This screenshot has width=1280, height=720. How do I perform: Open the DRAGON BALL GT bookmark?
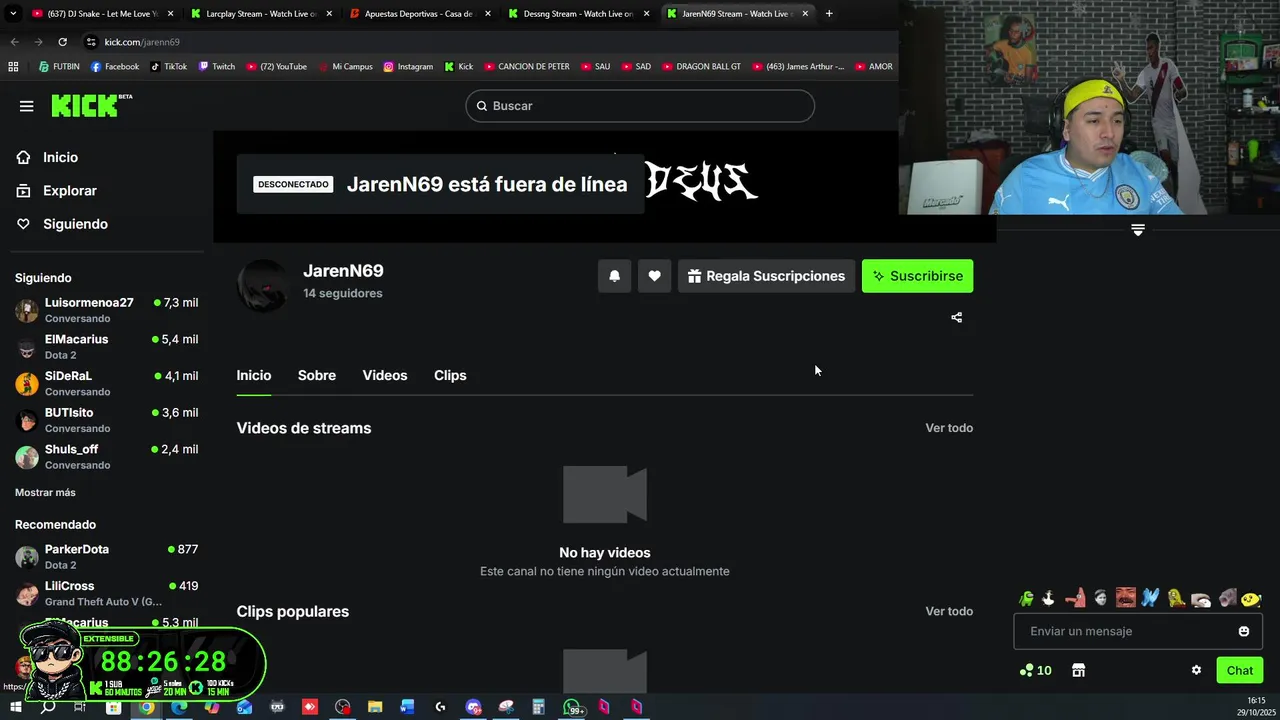[701, 67]
